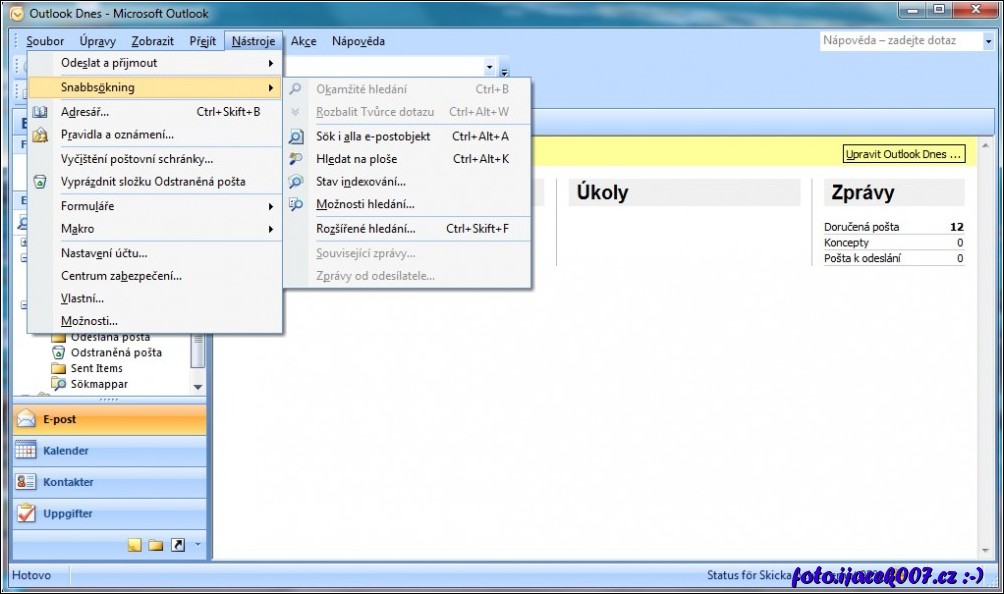The image size is (1004, 594).
Task: Open the Doručená pošta link under Zprávy
Action: click(861, 227)
